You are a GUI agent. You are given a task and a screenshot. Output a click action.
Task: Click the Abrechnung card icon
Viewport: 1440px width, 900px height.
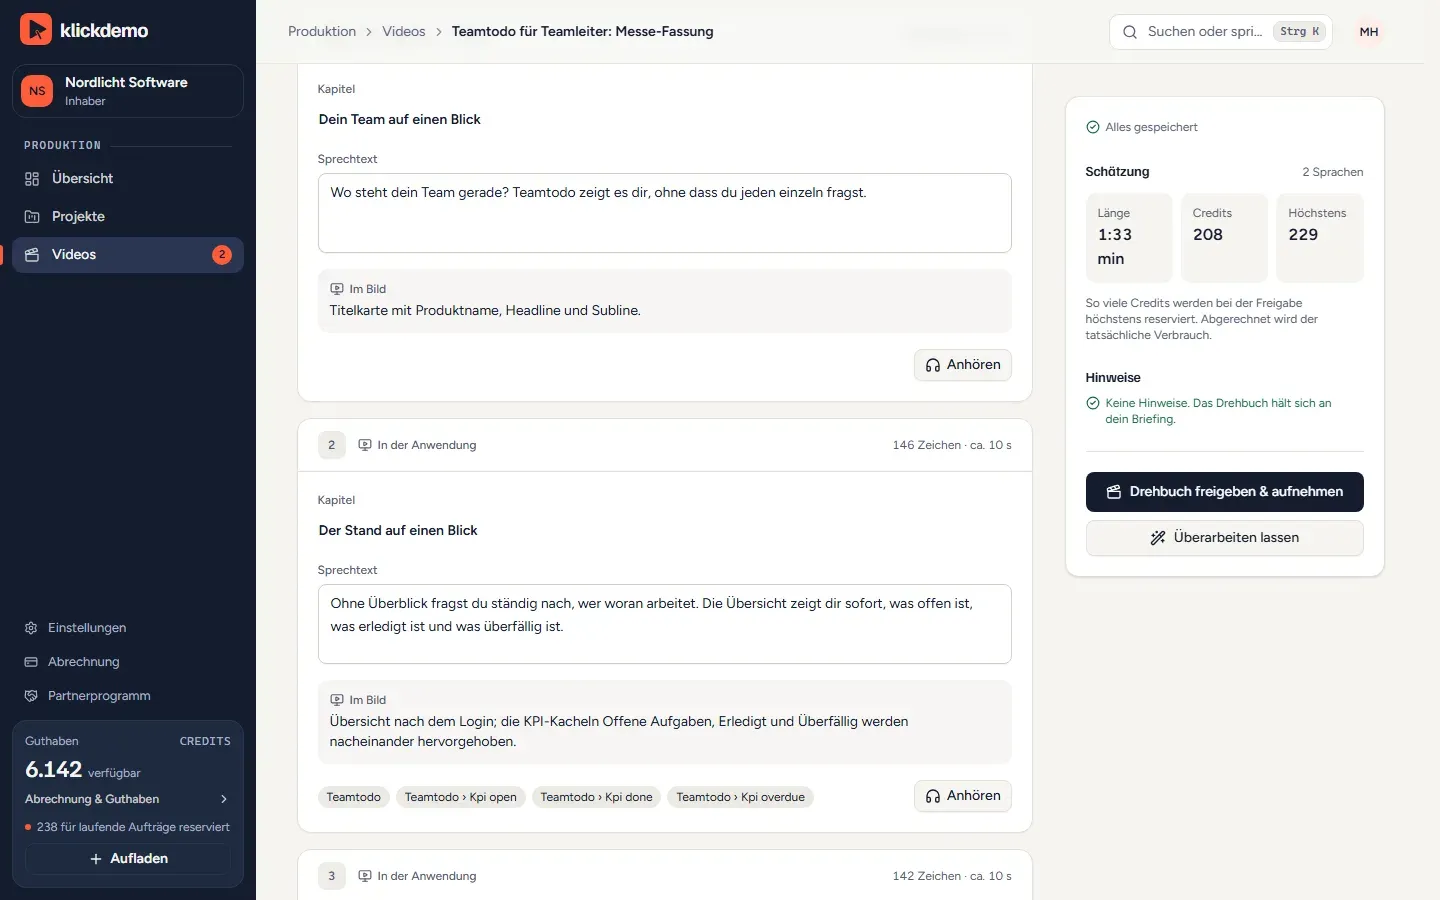[31, 662]
